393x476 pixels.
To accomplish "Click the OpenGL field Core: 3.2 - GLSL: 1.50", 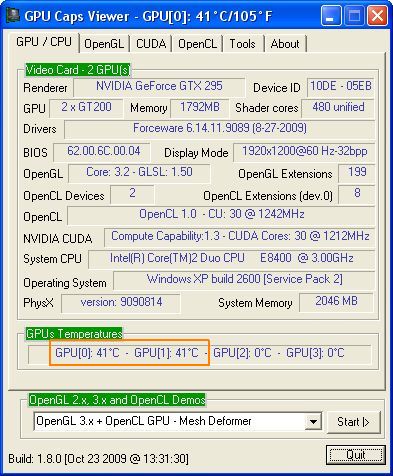I will (139, 173).
